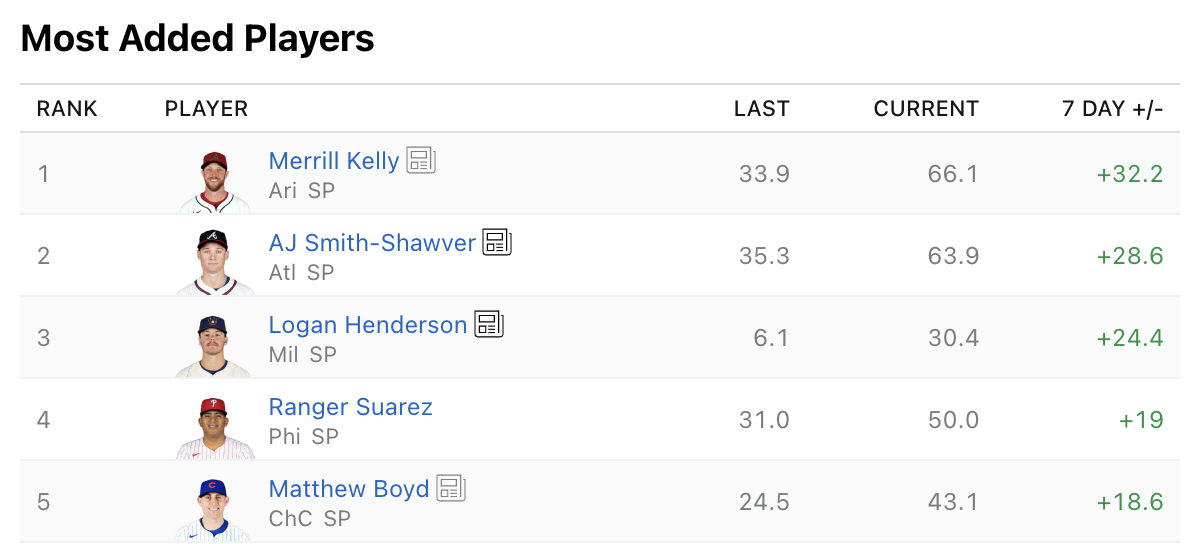Select Logan Henderson name link
This screenshot has width=1196, height=544.
coord(368,325)
